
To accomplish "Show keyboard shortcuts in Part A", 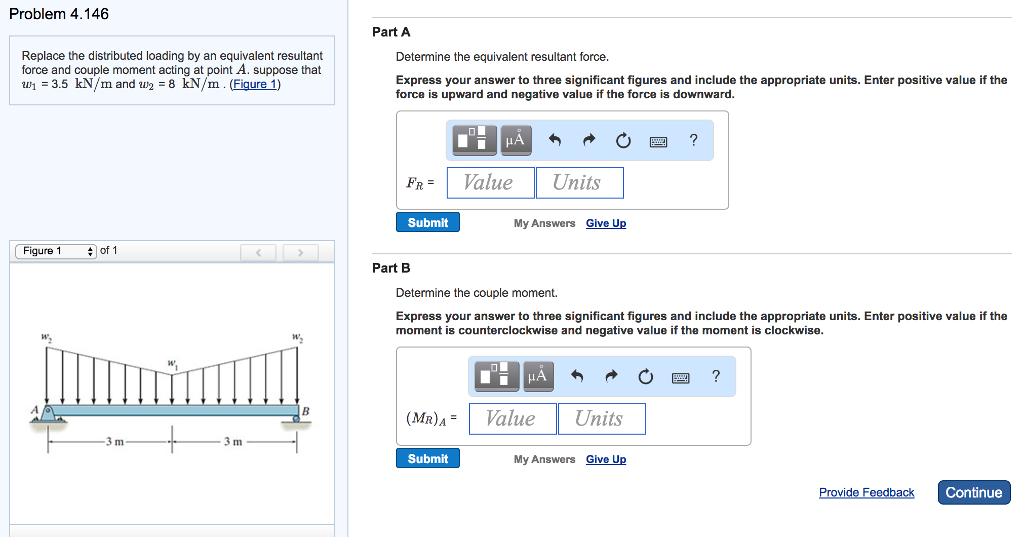I will (658, 141).
